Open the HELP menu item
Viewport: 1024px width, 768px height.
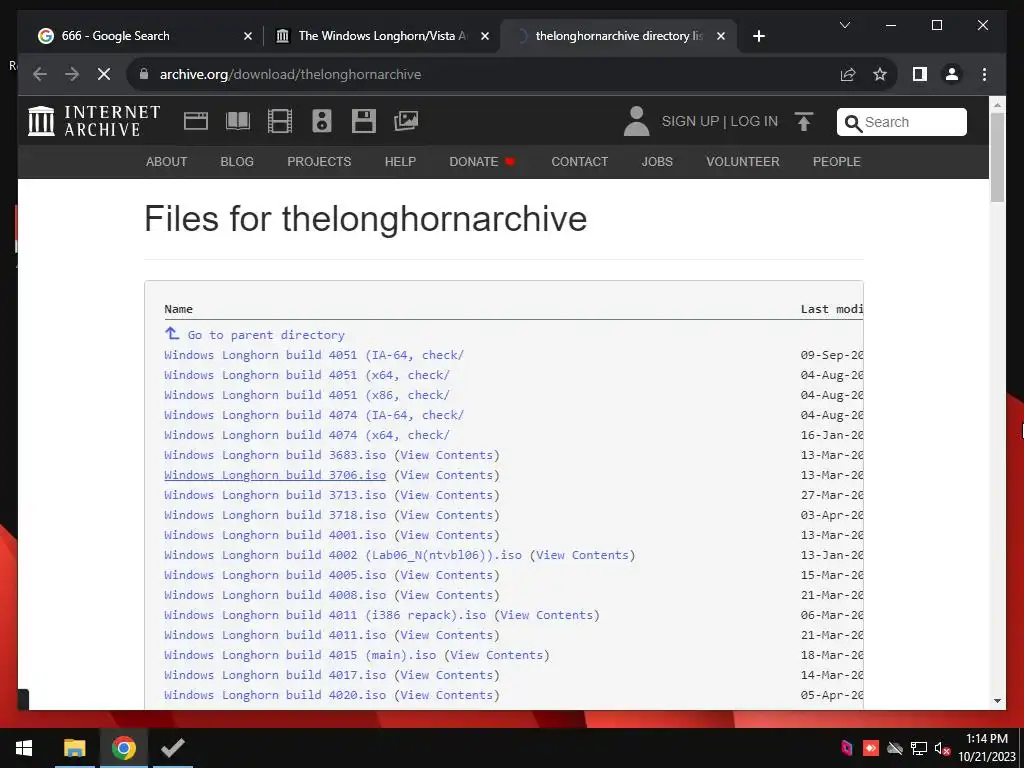pyautogui.click(x=400, y=162)
